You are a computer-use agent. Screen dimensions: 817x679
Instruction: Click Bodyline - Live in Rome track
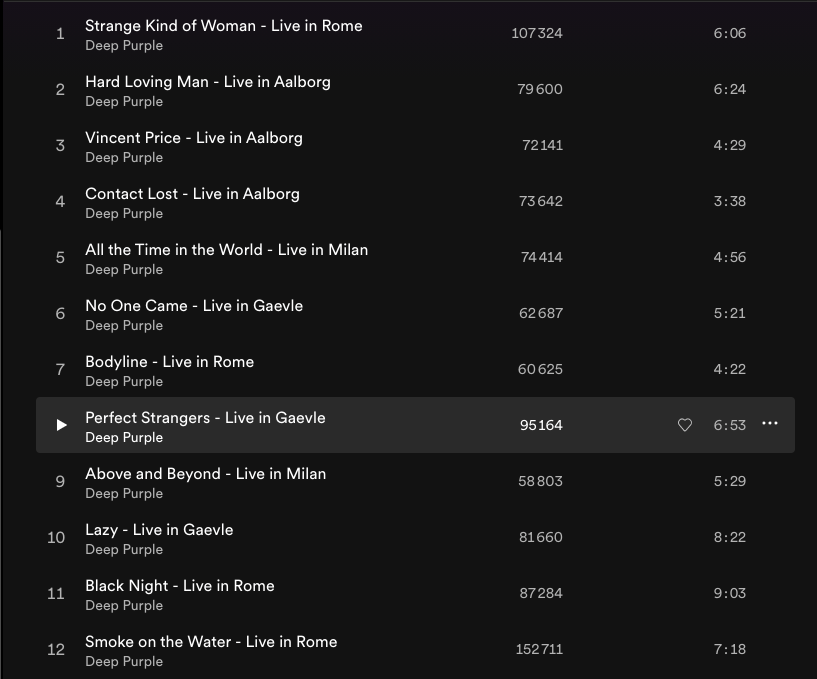tap(169, 361)
